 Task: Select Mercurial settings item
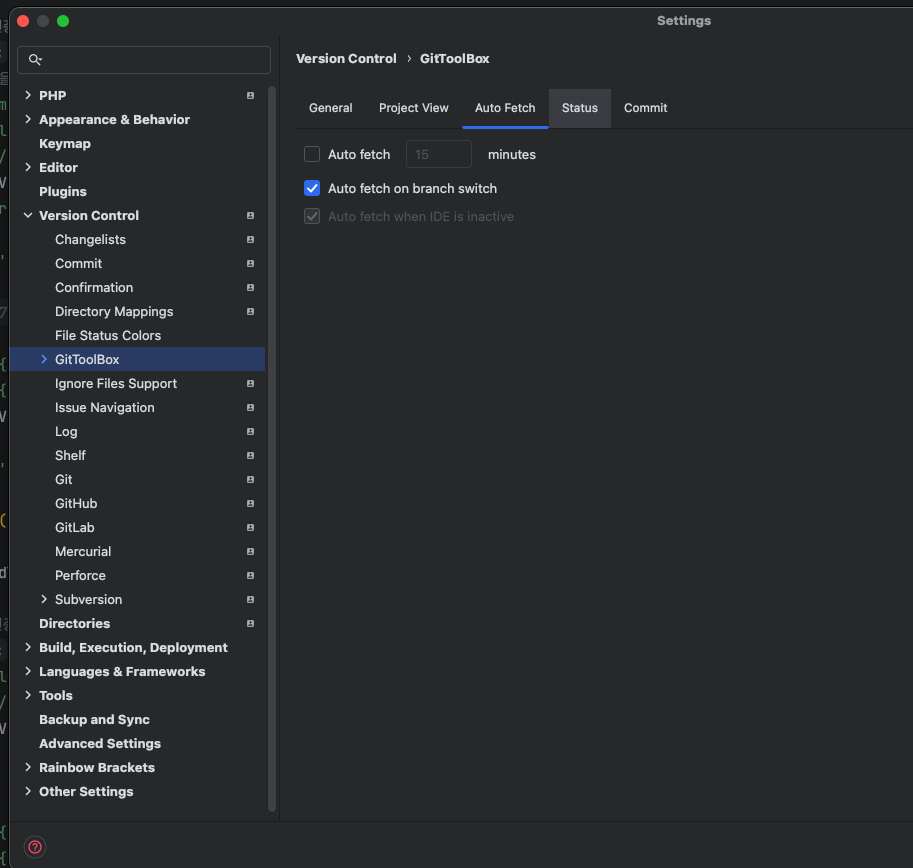coord(83,551)
